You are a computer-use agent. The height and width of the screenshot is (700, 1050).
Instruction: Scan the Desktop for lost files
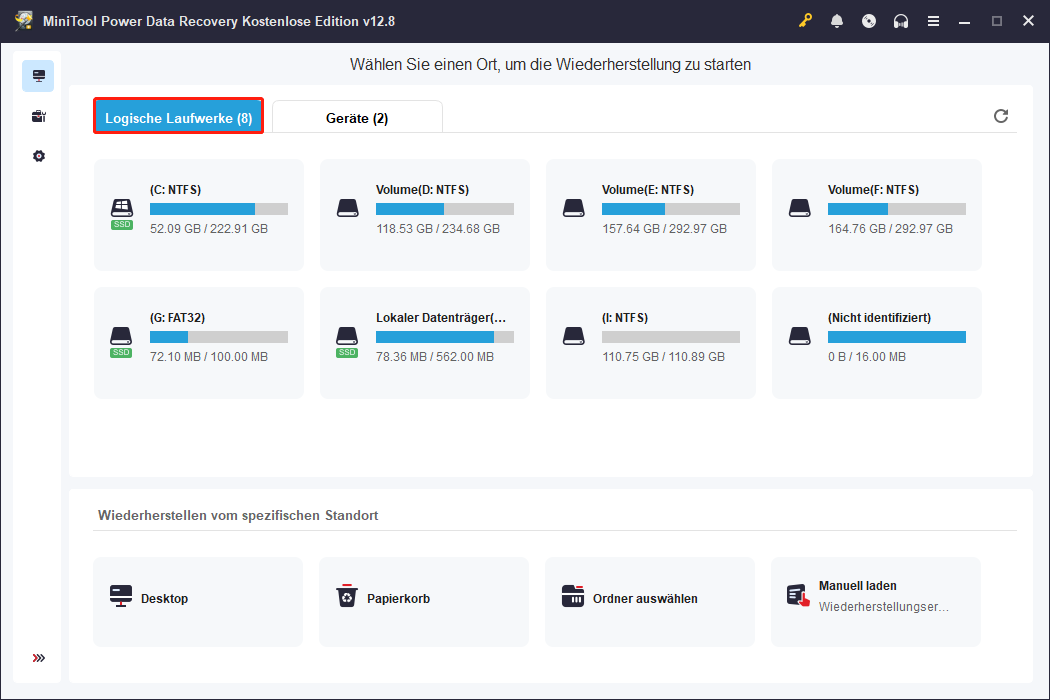[x=198, y=601]
